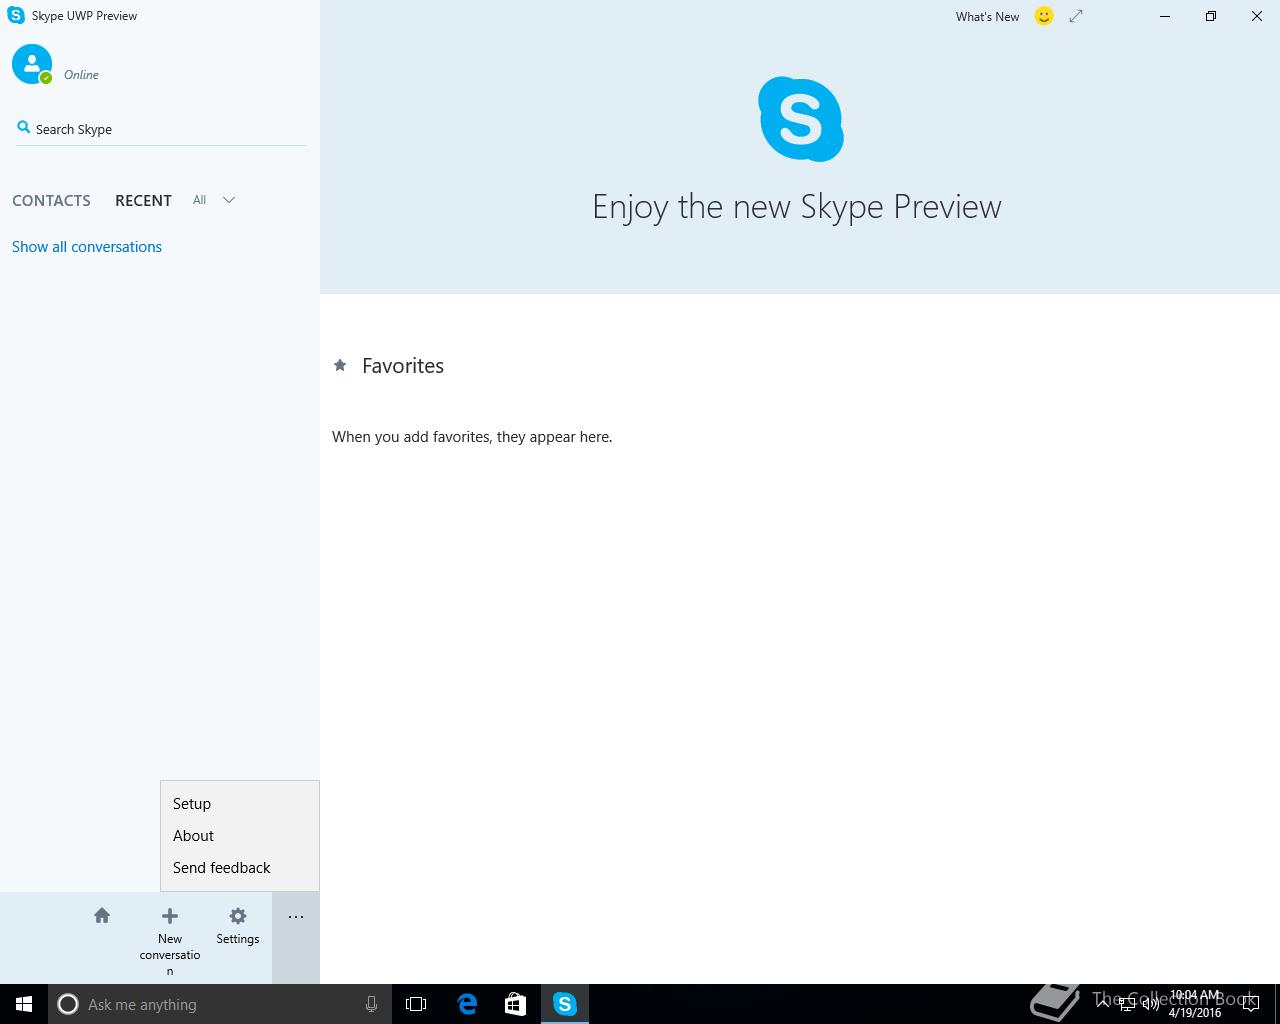Image resolution: width=1280 pixels, height=1024 pixels.
Task: Click the expand arrows icon near What's New
Action: tap(1076, 16)
